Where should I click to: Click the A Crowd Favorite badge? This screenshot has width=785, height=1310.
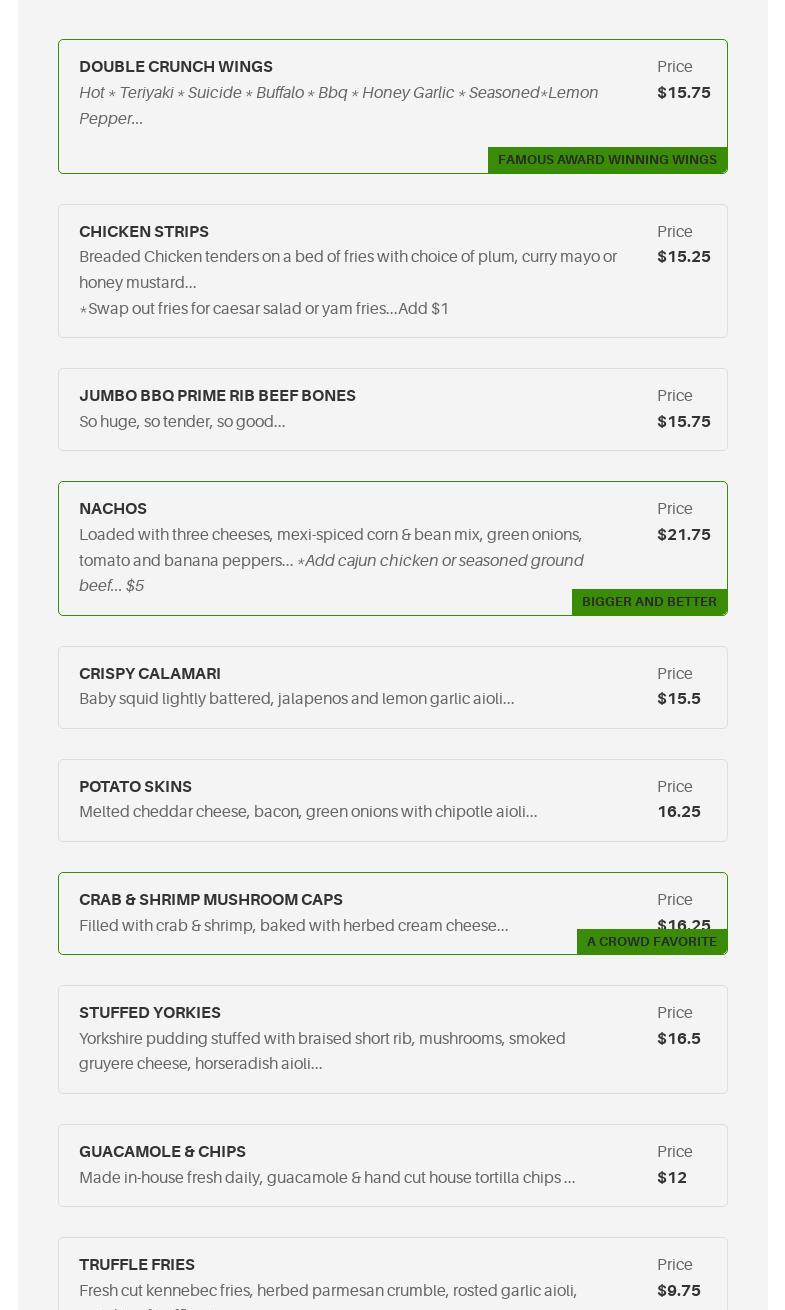click(x=652, y=942)
